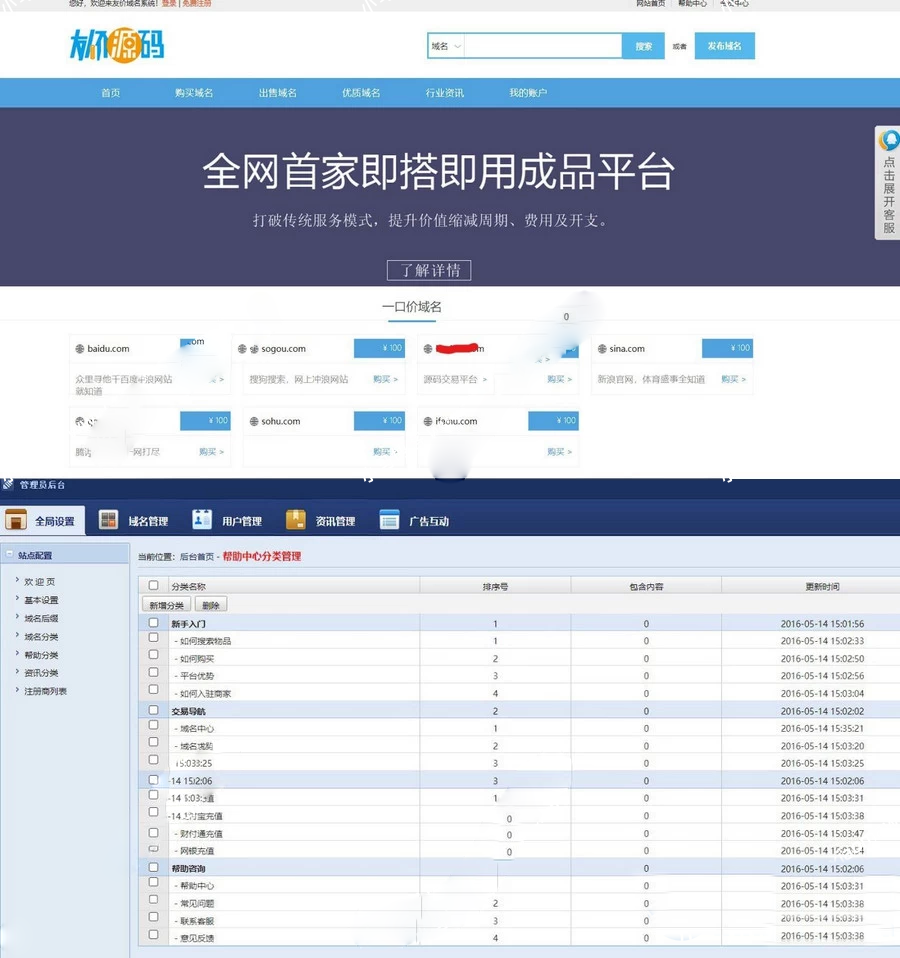900x958 pixels.
Task: Open 我的账户 navigation item
Action: point(528,93)
